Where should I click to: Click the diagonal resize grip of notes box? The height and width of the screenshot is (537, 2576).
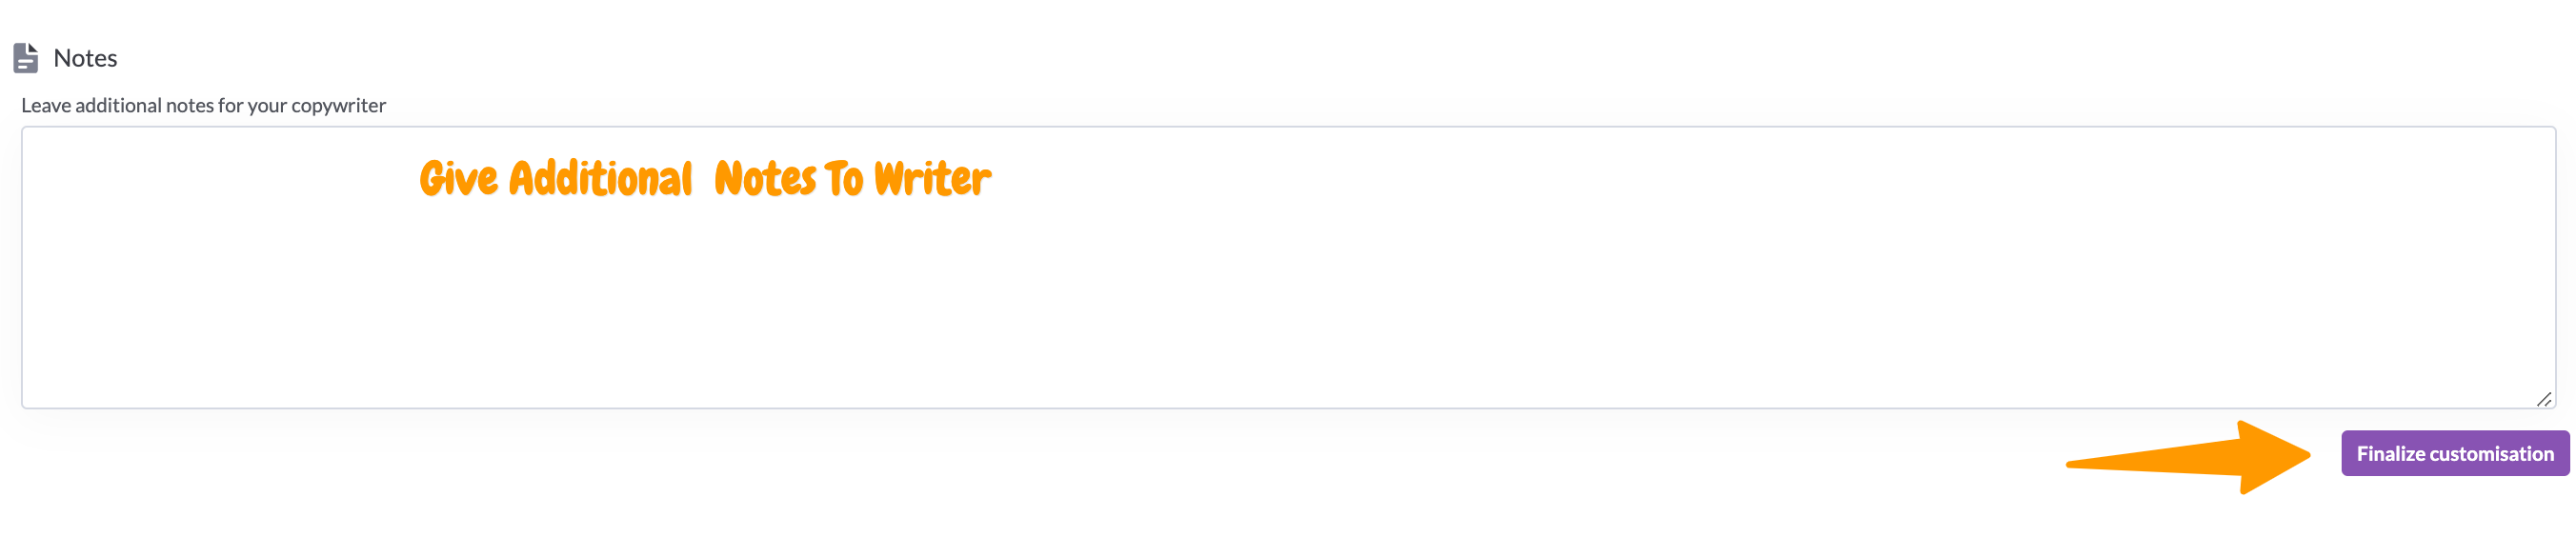(2544, 399)
